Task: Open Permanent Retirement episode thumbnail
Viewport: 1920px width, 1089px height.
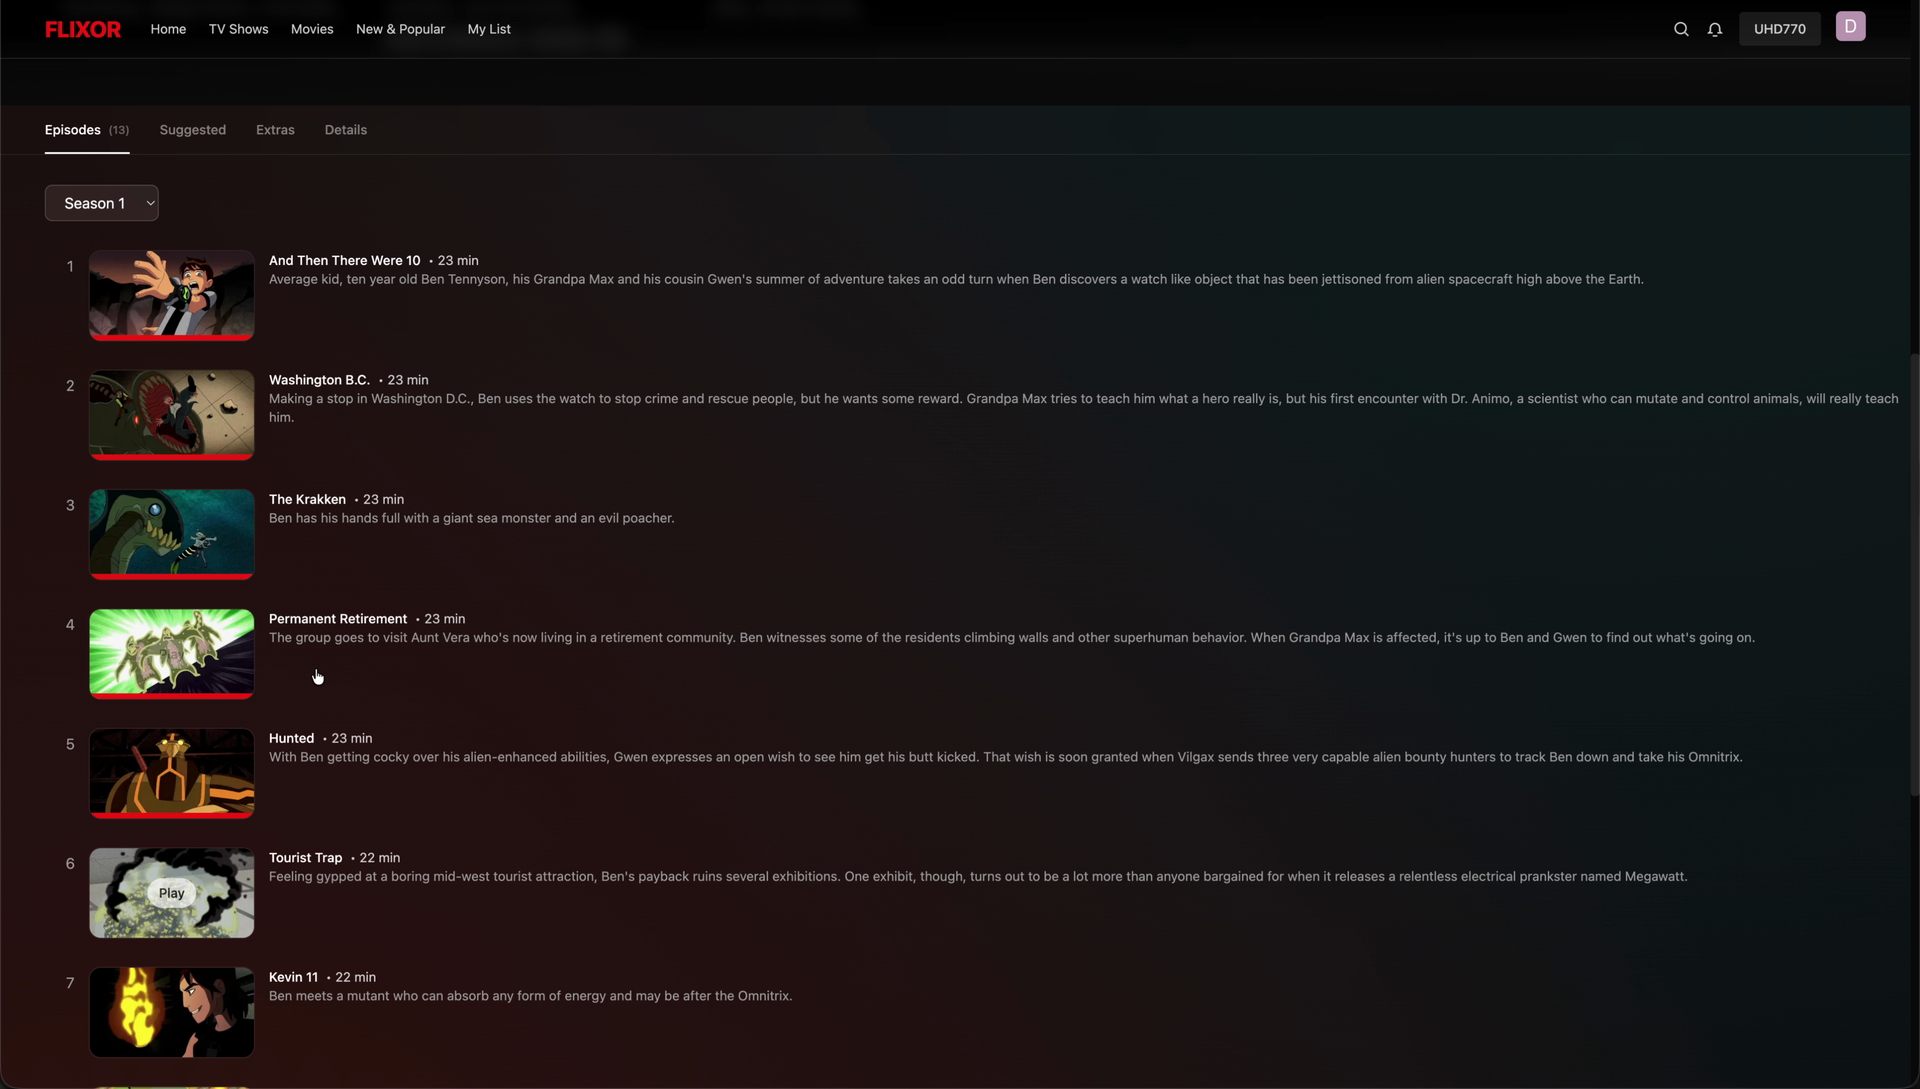Action: (x=172, y=653)
